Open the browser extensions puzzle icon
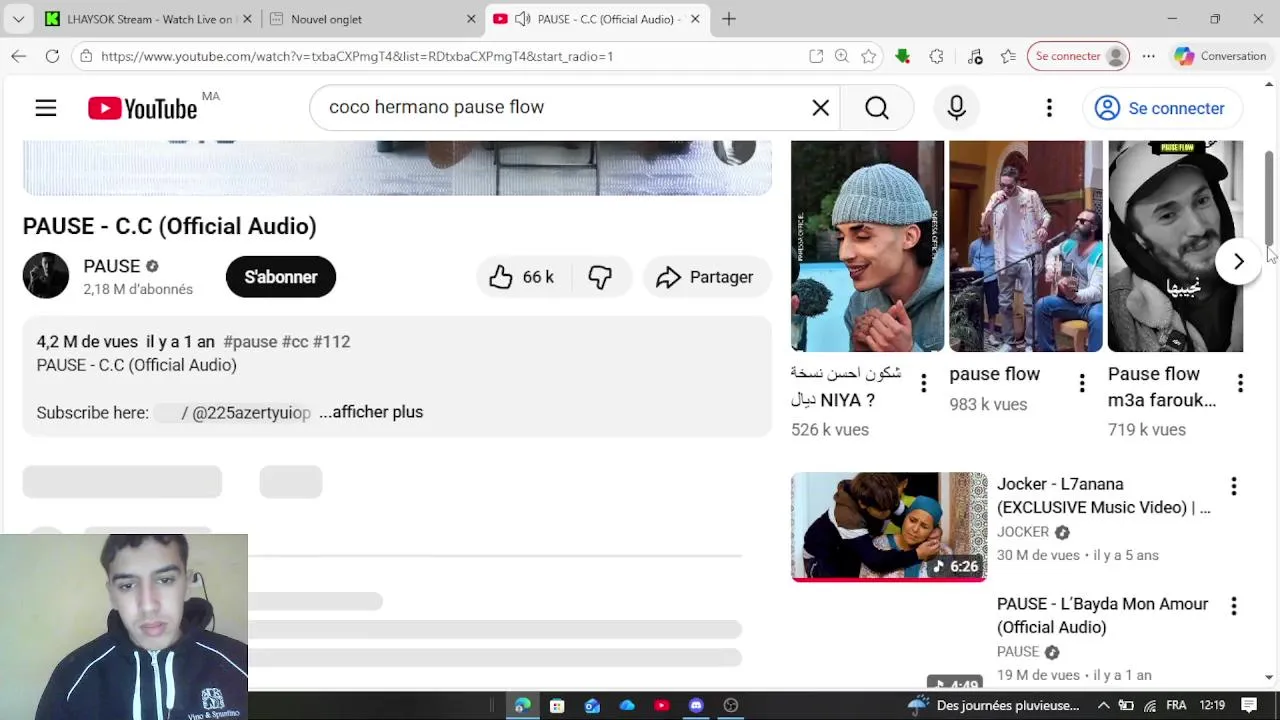The height and width of the screenshot is (720, 1280). tap(936, 56)
